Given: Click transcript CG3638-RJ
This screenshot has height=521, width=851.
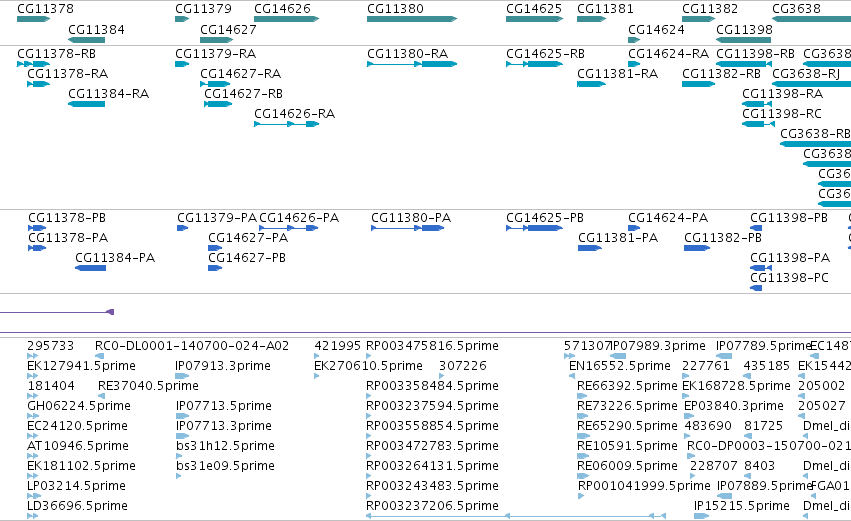Looking at the screenshot, I should [806, 74].
